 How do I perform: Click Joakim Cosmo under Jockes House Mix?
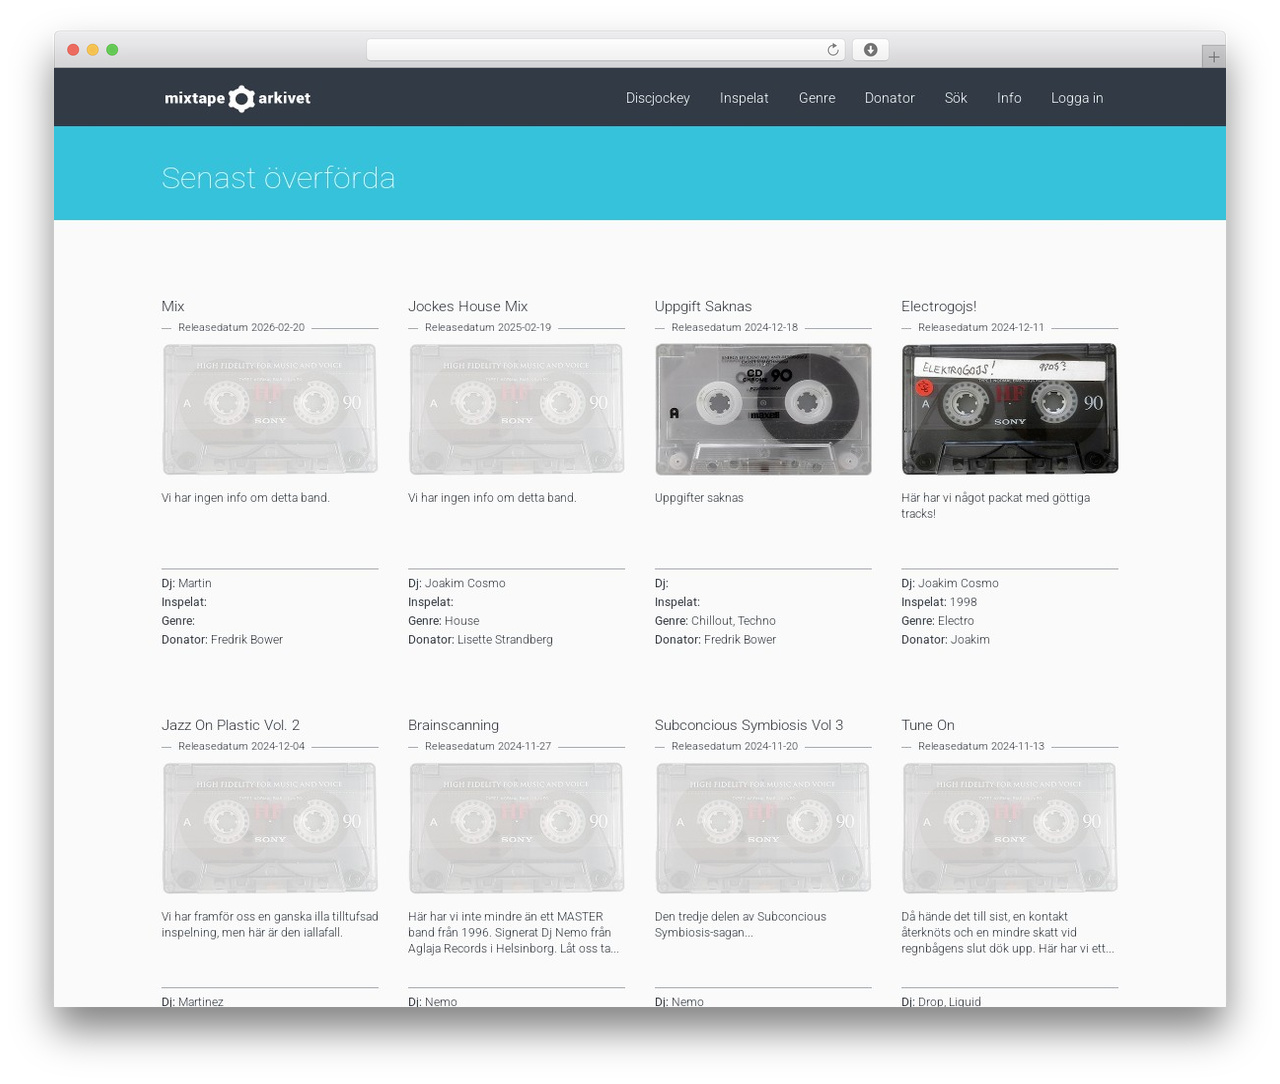click(465, 583)
